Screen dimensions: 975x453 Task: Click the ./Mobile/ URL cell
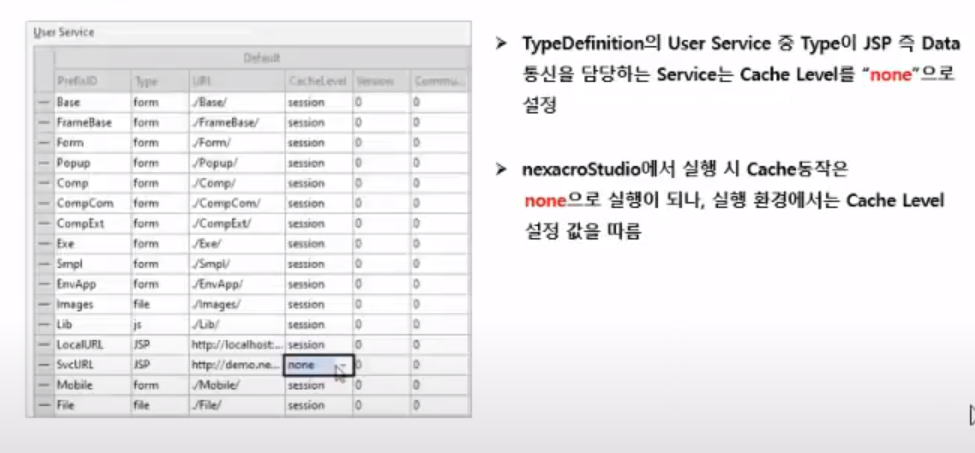coord(237,385)
